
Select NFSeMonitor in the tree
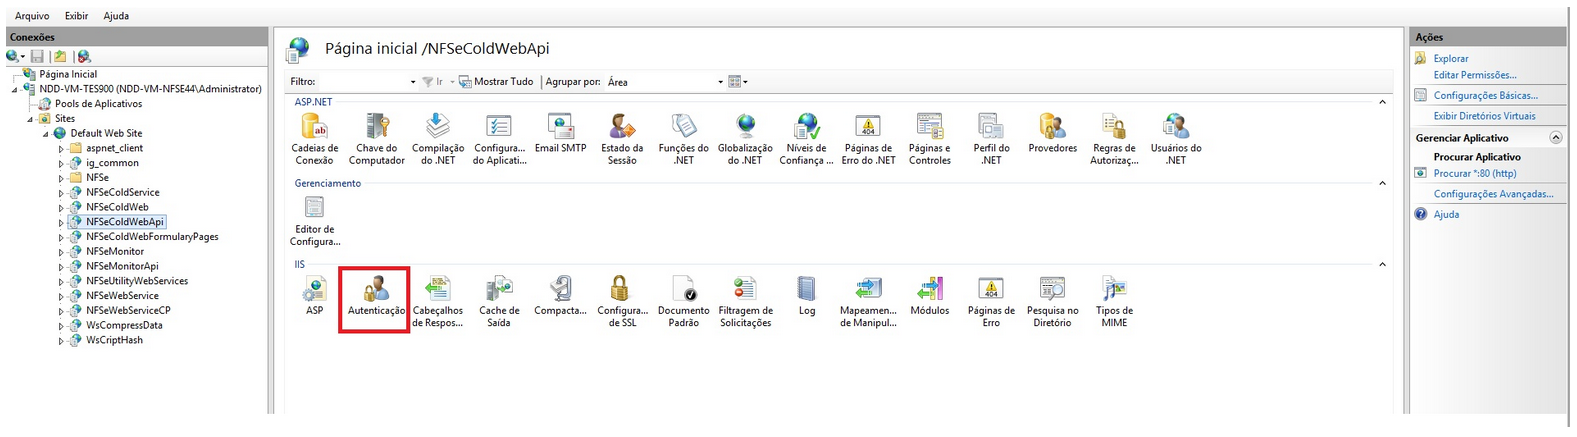click(115, 252)
